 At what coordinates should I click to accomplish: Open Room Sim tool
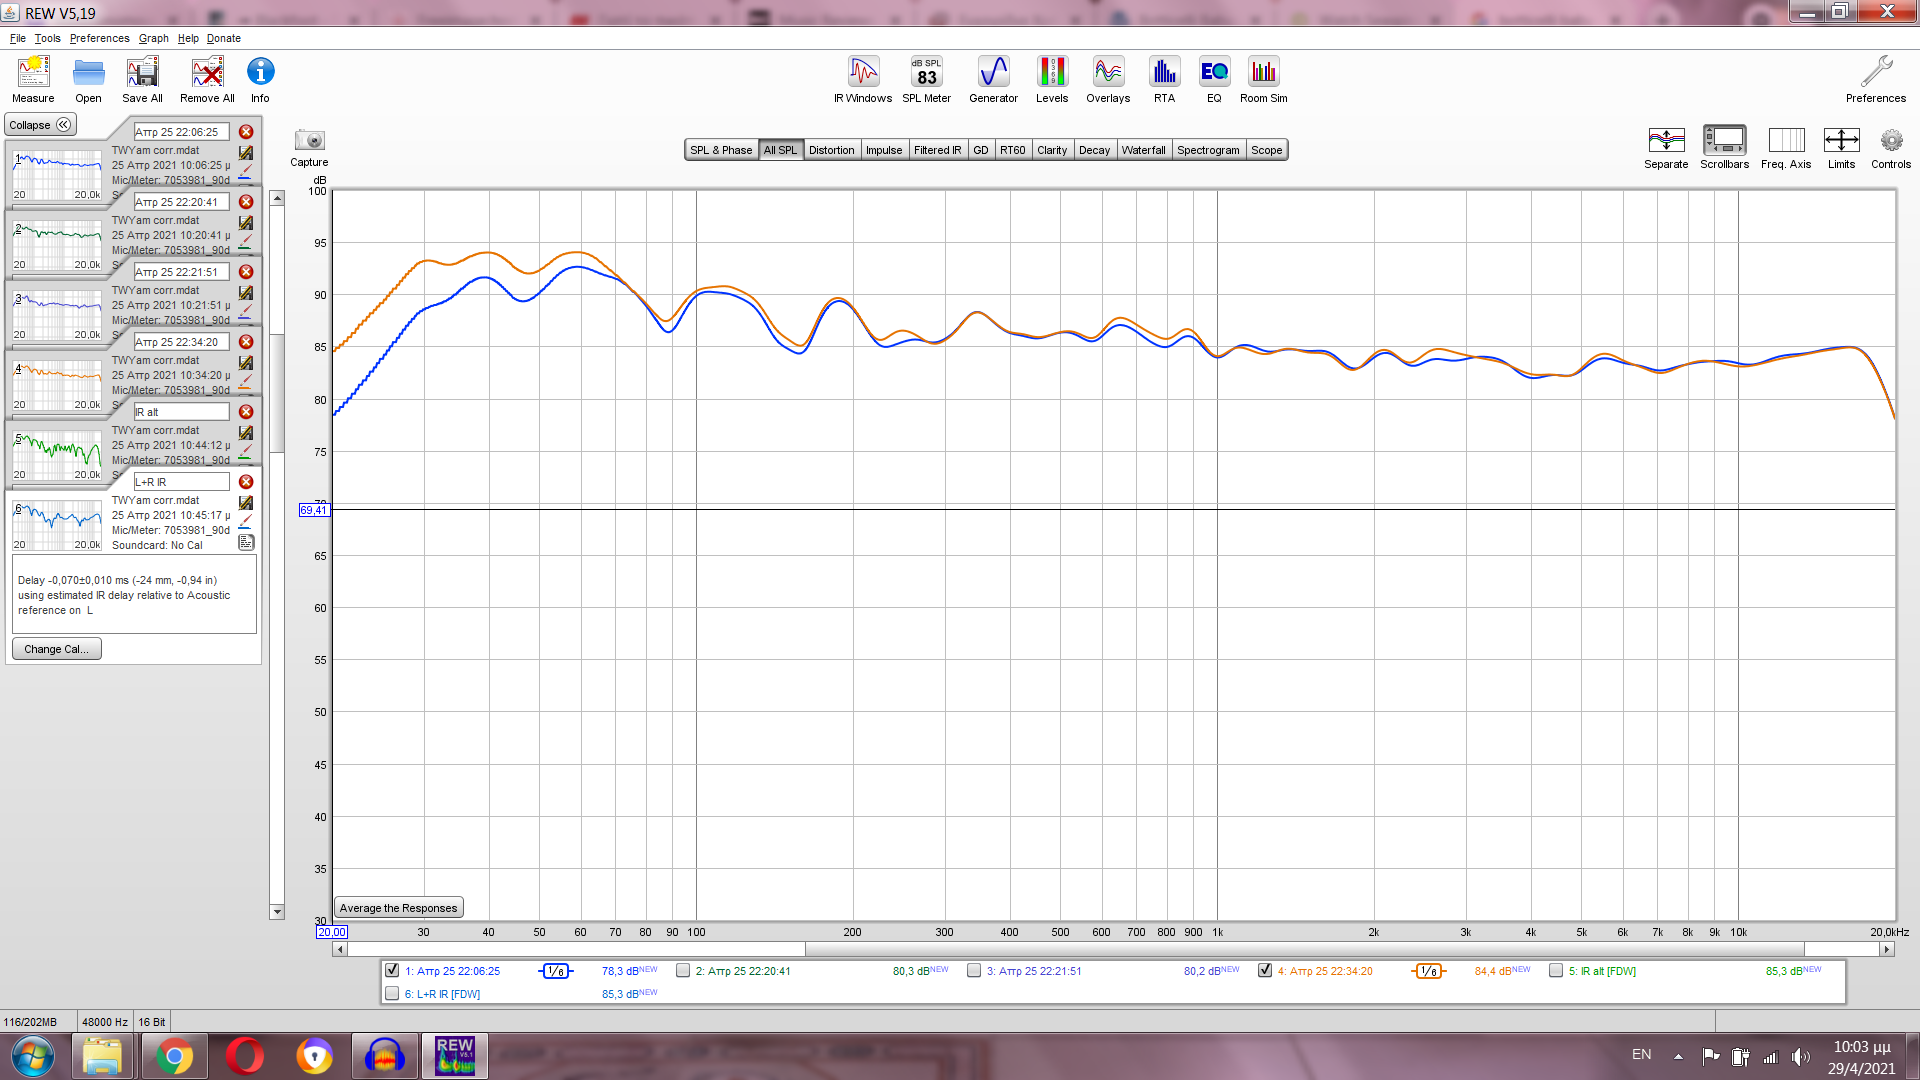(x=1263, y=79)
